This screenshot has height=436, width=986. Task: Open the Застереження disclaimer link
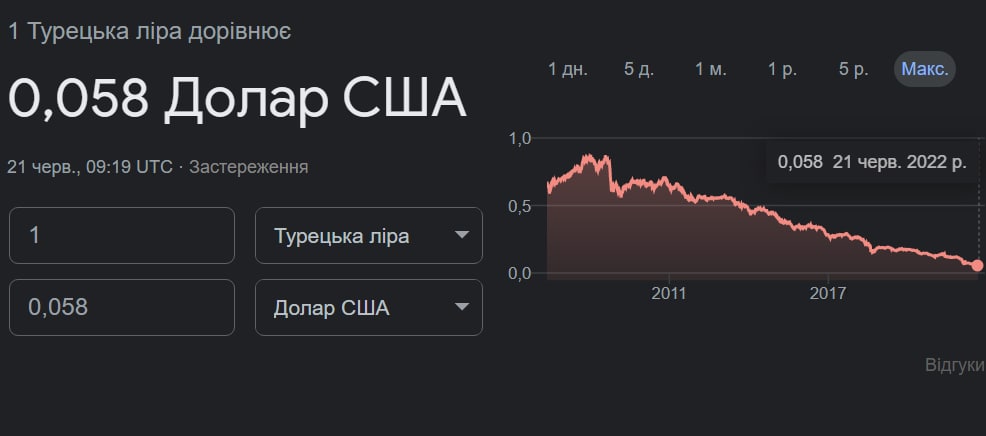click(x=248, y=166)
